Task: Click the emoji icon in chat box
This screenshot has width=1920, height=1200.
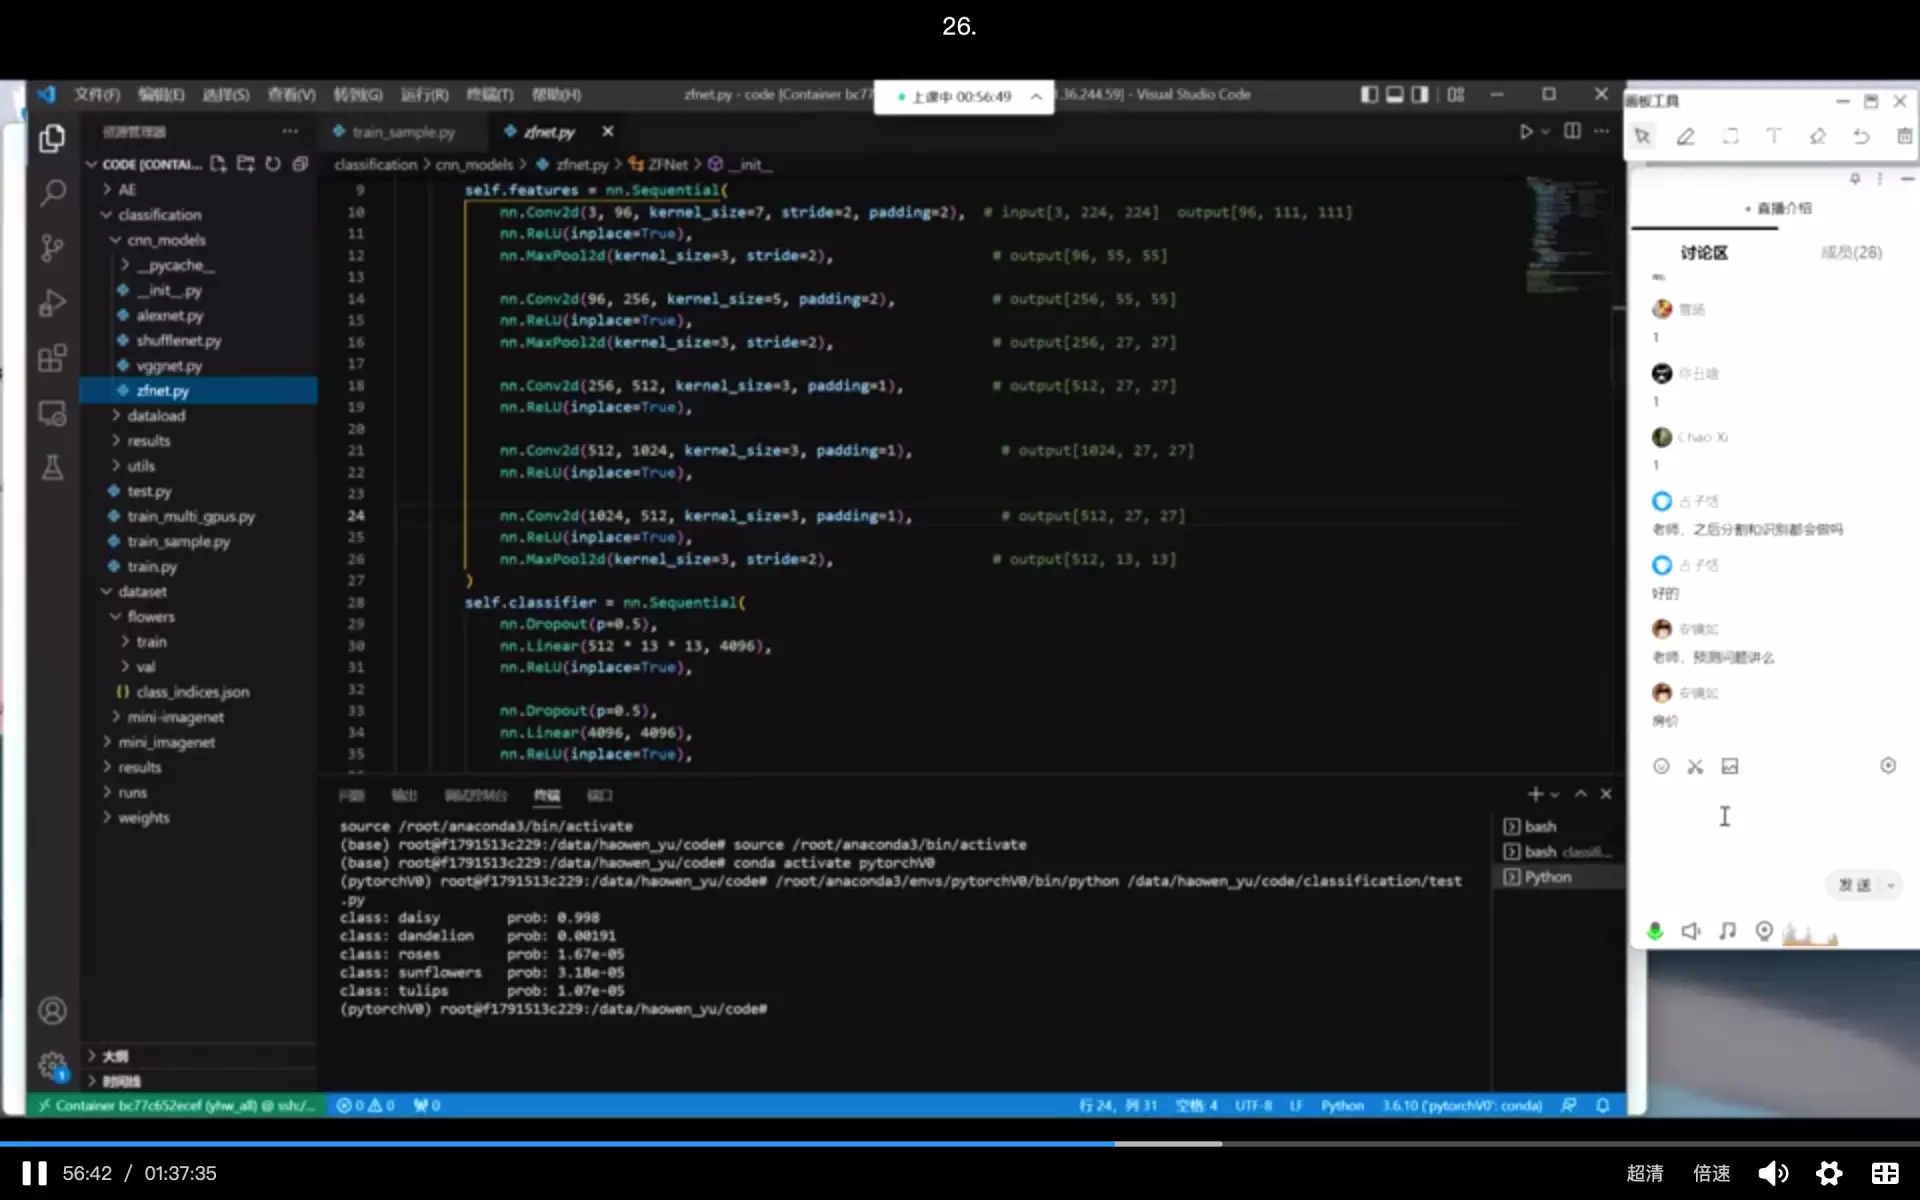Action: [1661, 766]
